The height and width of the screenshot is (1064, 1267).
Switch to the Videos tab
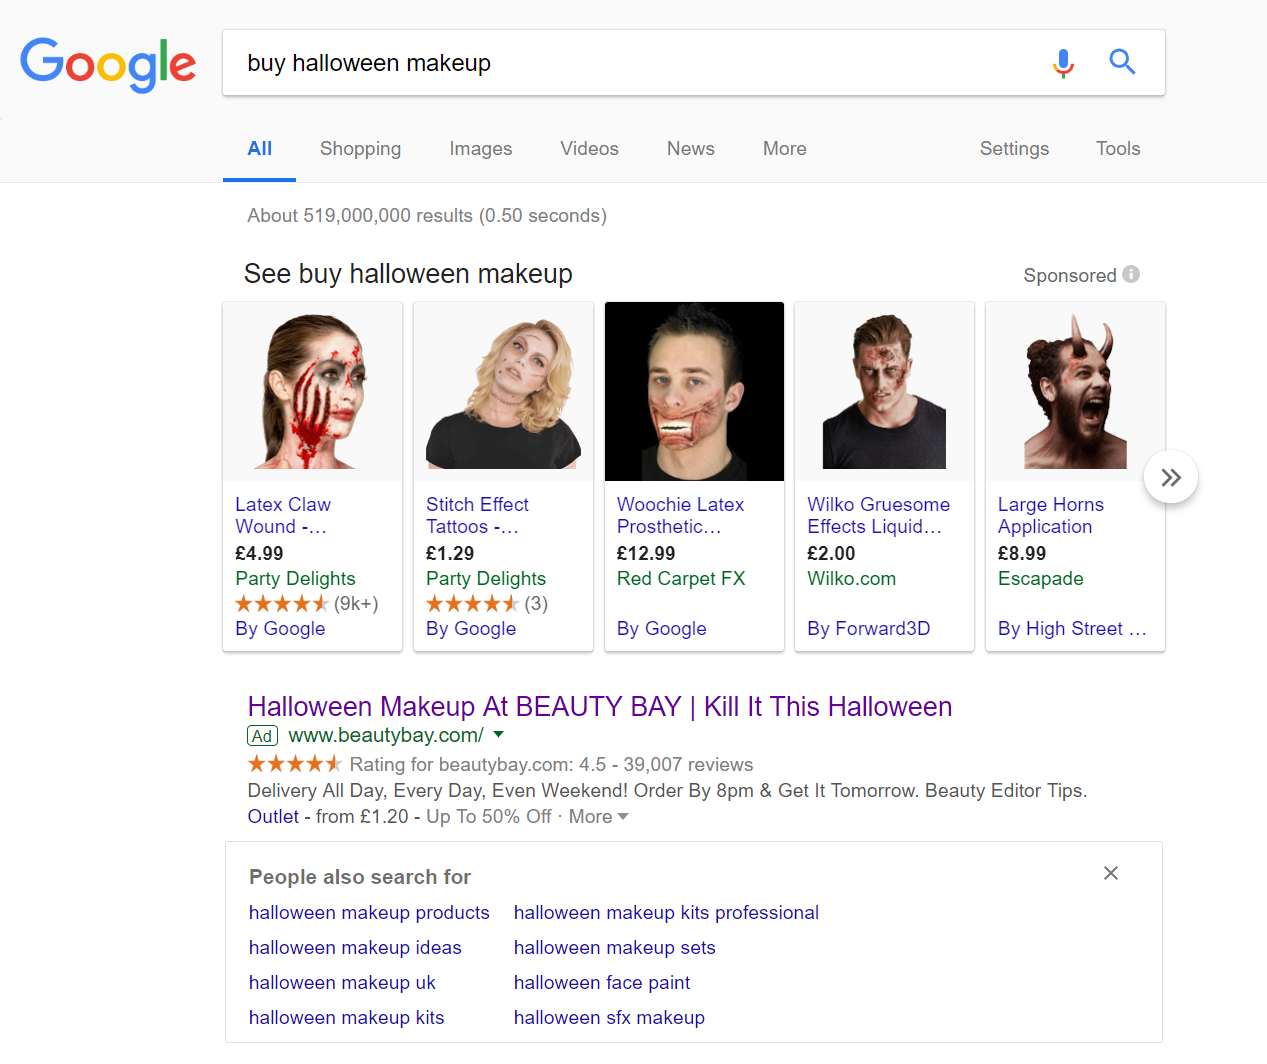point(589,149)
